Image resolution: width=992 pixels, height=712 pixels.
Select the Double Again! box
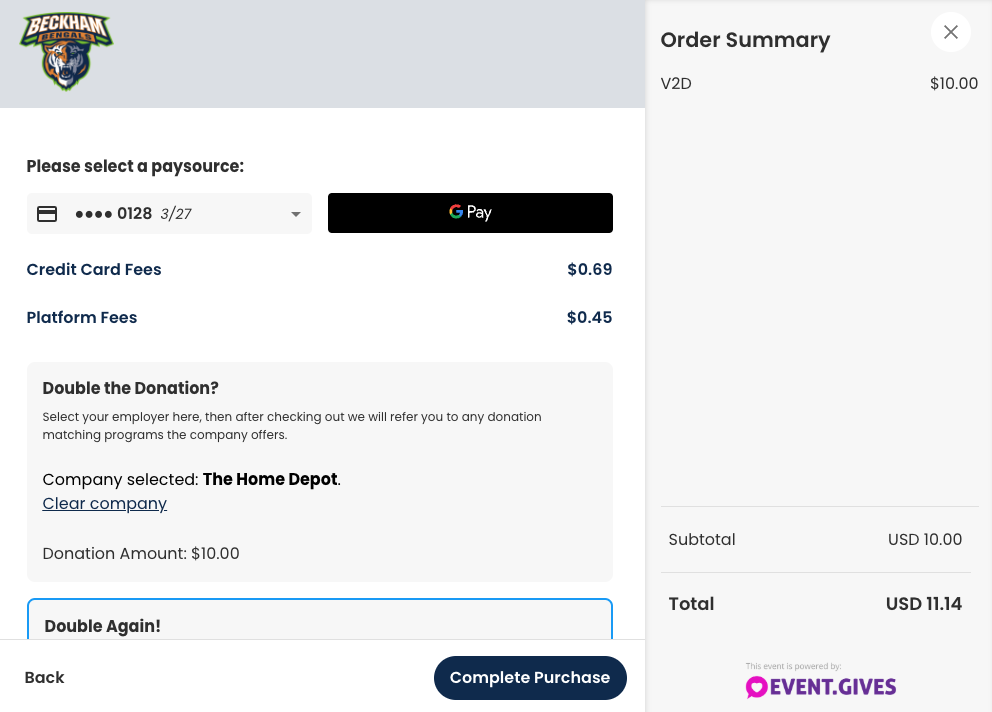319,619
